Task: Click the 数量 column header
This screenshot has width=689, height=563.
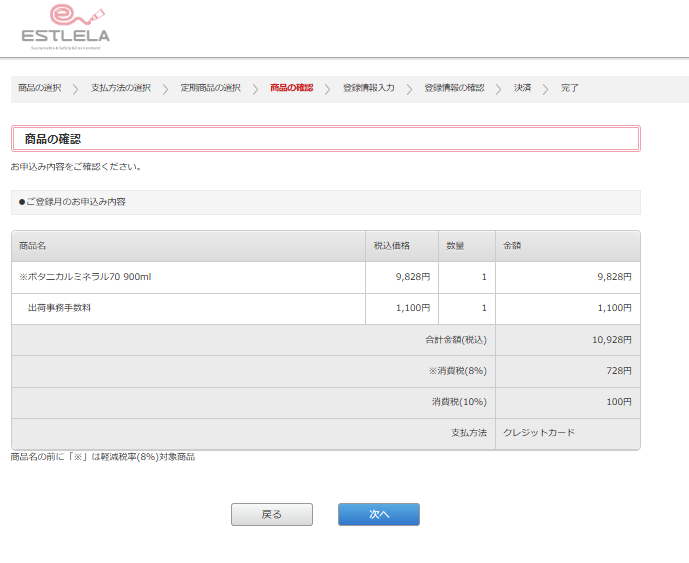Action: pos(455,245)
